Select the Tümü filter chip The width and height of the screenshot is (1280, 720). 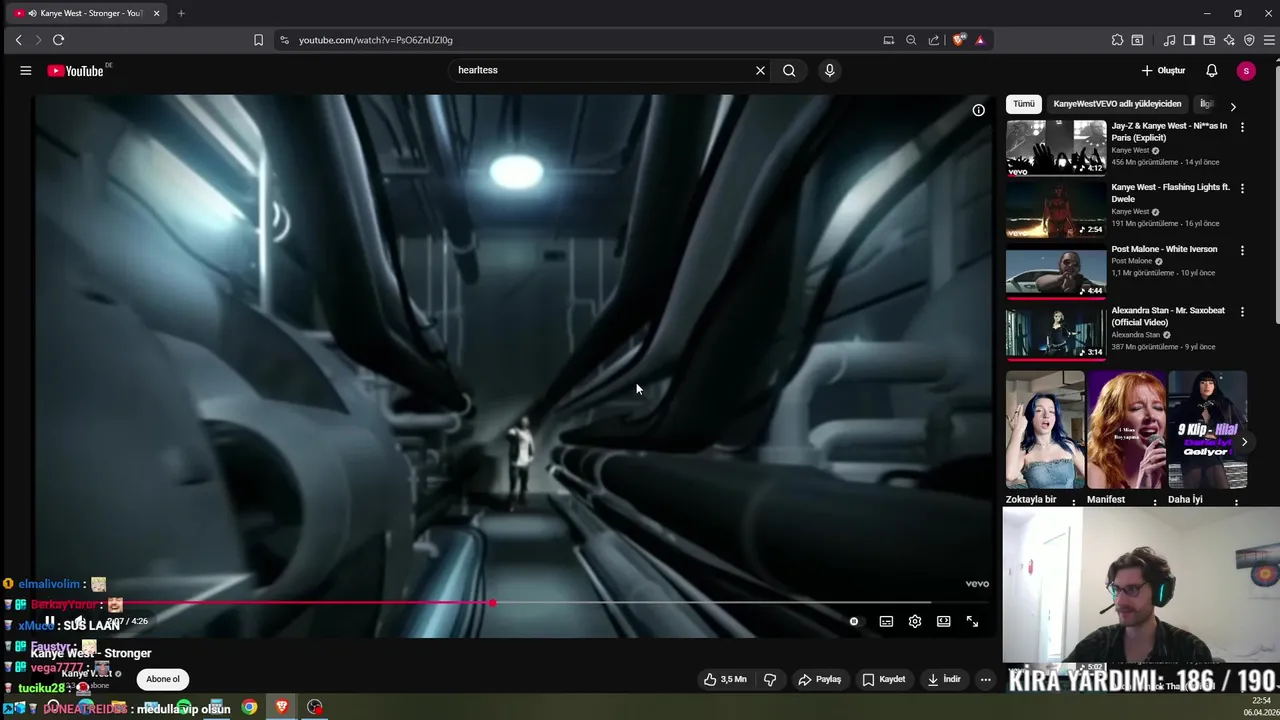[x=1024, y=104]
